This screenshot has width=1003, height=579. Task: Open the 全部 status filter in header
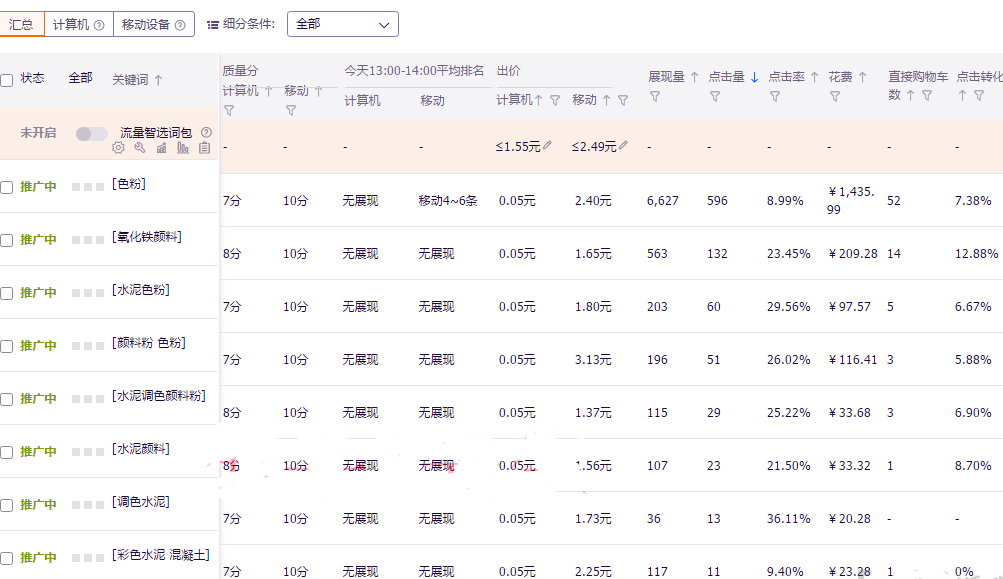81,78
